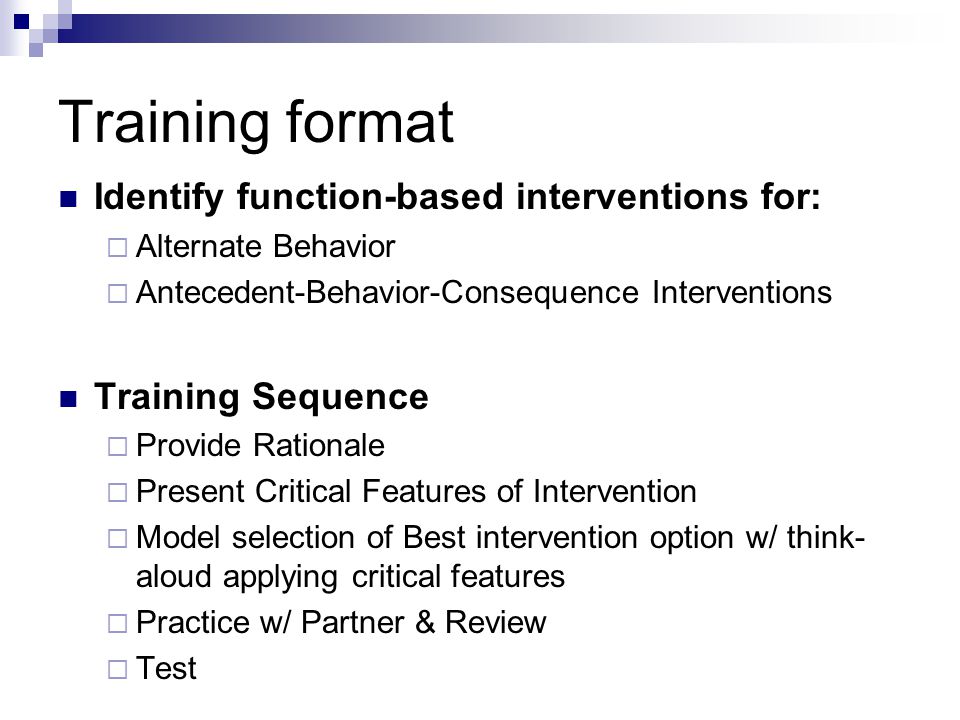Image resolution: width=960 pixels, height=720 pixels.
Task: Click the square bullet beside Alternate Behavior
Action: 117,248
